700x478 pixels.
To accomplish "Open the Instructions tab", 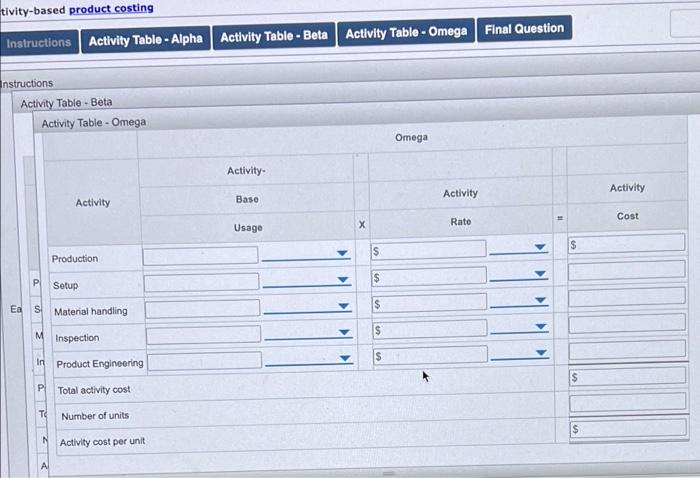I will point(39,43).
